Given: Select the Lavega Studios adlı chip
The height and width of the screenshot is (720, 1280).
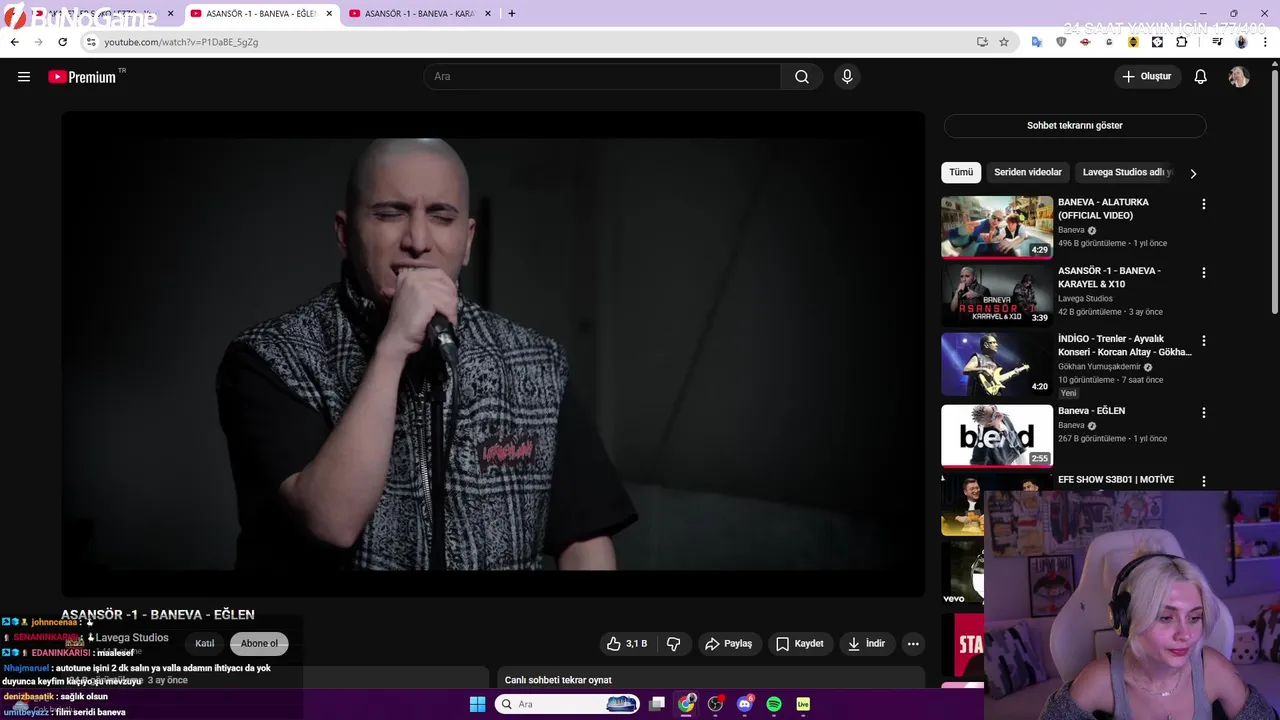Looking at the screenshot, I should [1127, 172].
